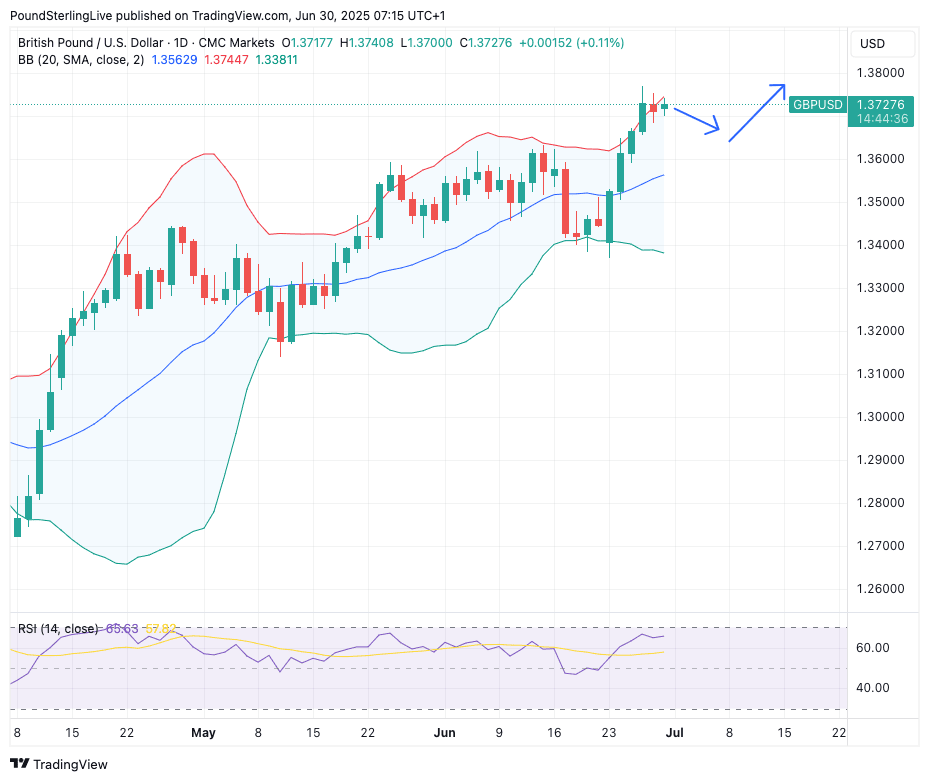
Task: Click the green lower band value 1.33811
Action: tap(277, 60)
